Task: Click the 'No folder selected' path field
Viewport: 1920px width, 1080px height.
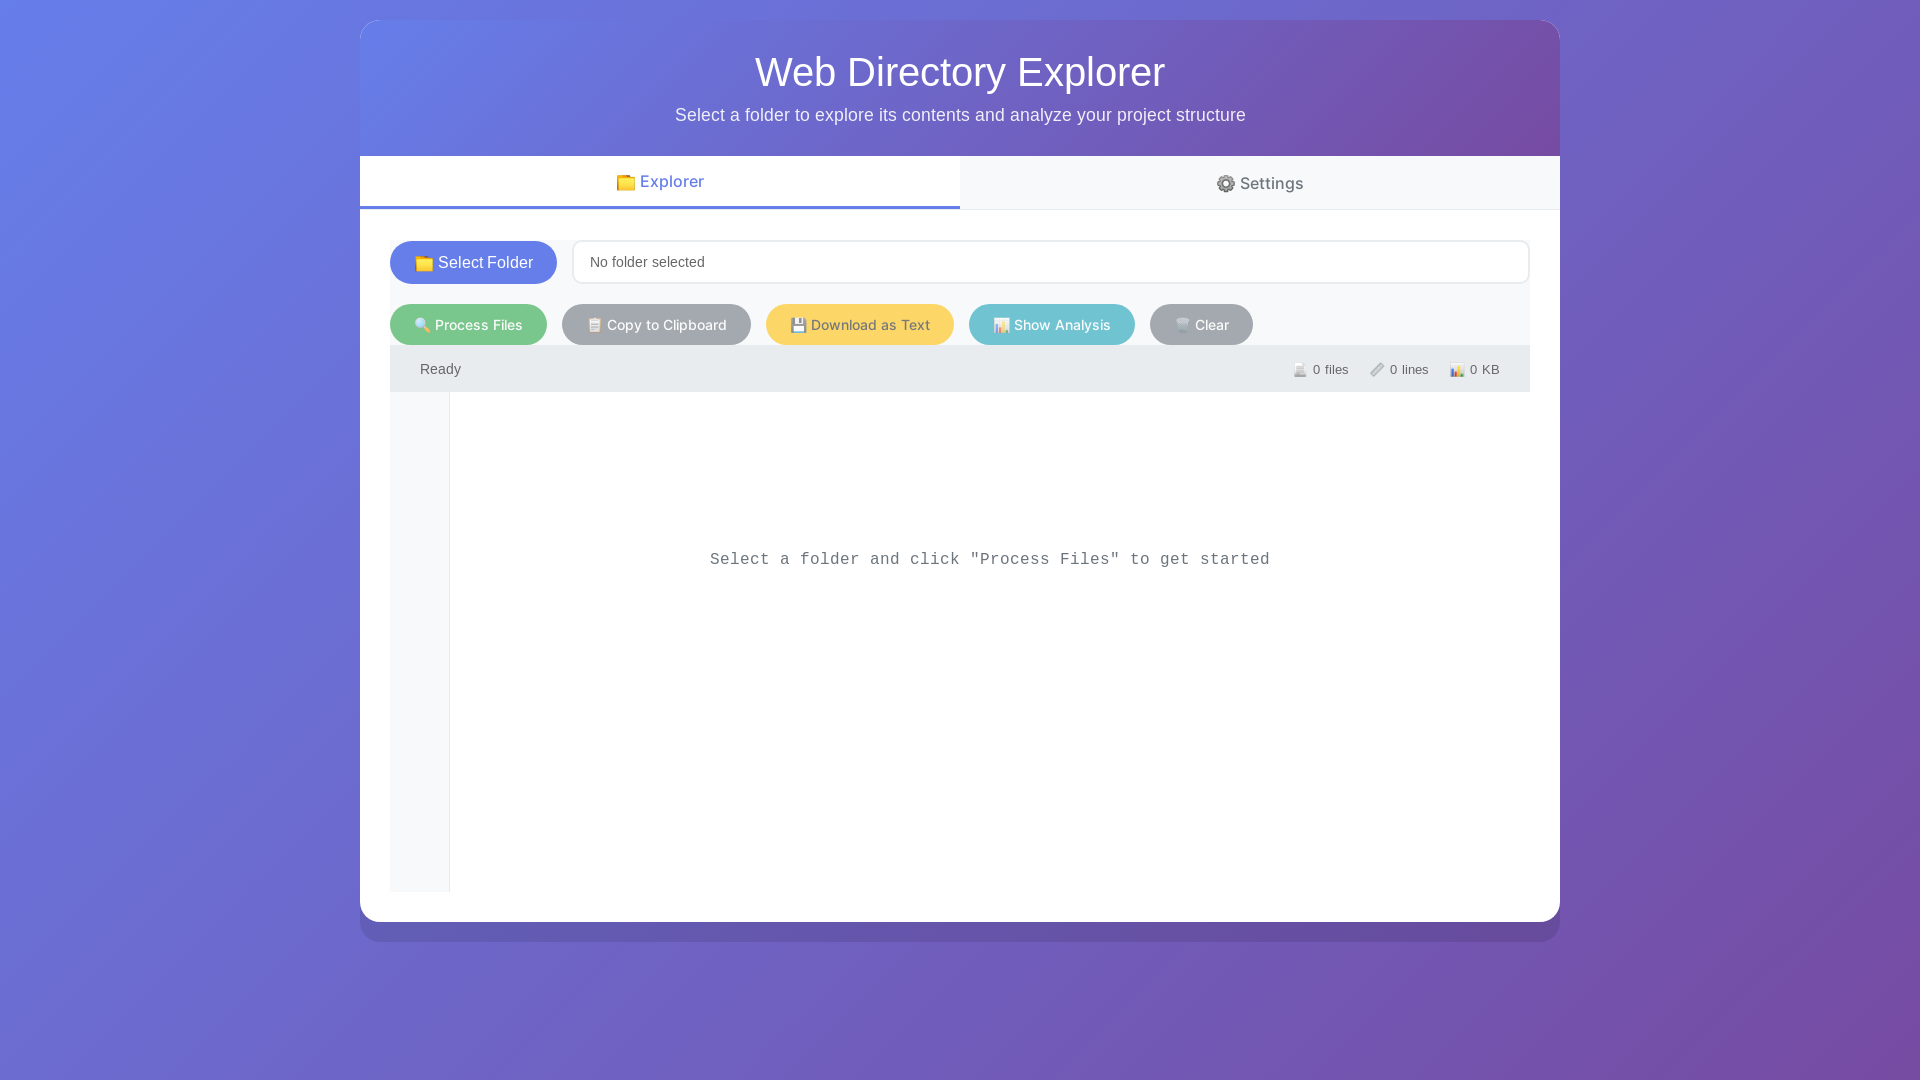Action: [x=1051, y=262]
